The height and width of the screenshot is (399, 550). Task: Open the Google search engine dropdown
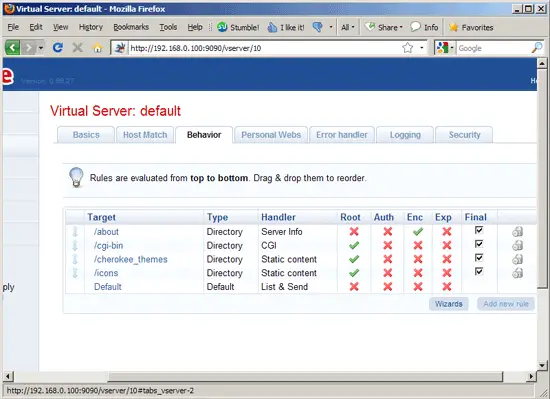coord(444,48)
